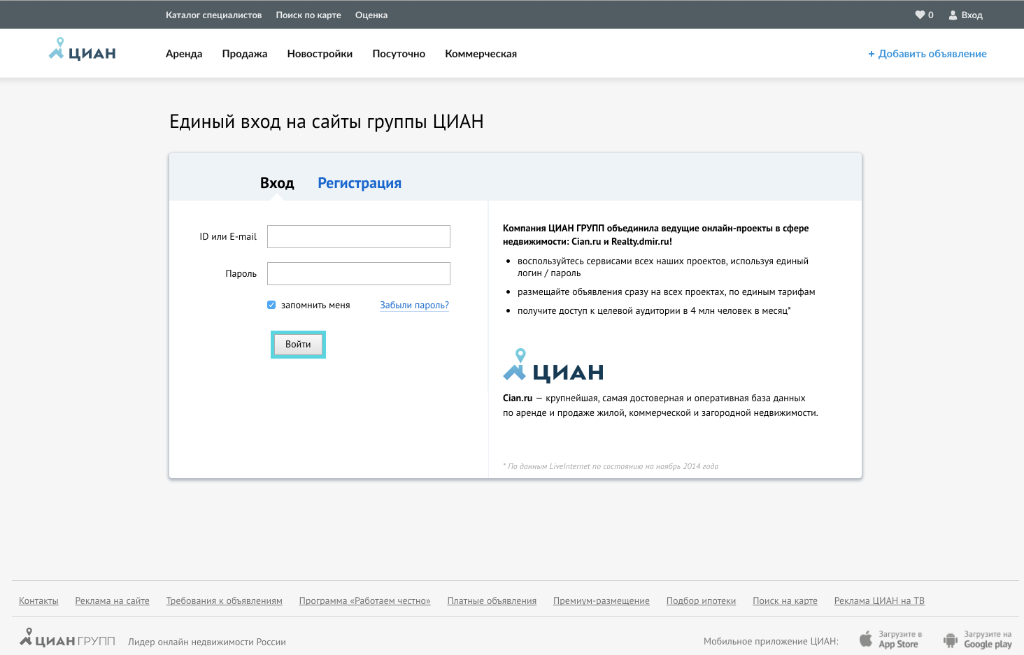This screenshot has width=1024, height=655.
Task: Click '+ Добавить объявление' link
Action: (927, 54)
